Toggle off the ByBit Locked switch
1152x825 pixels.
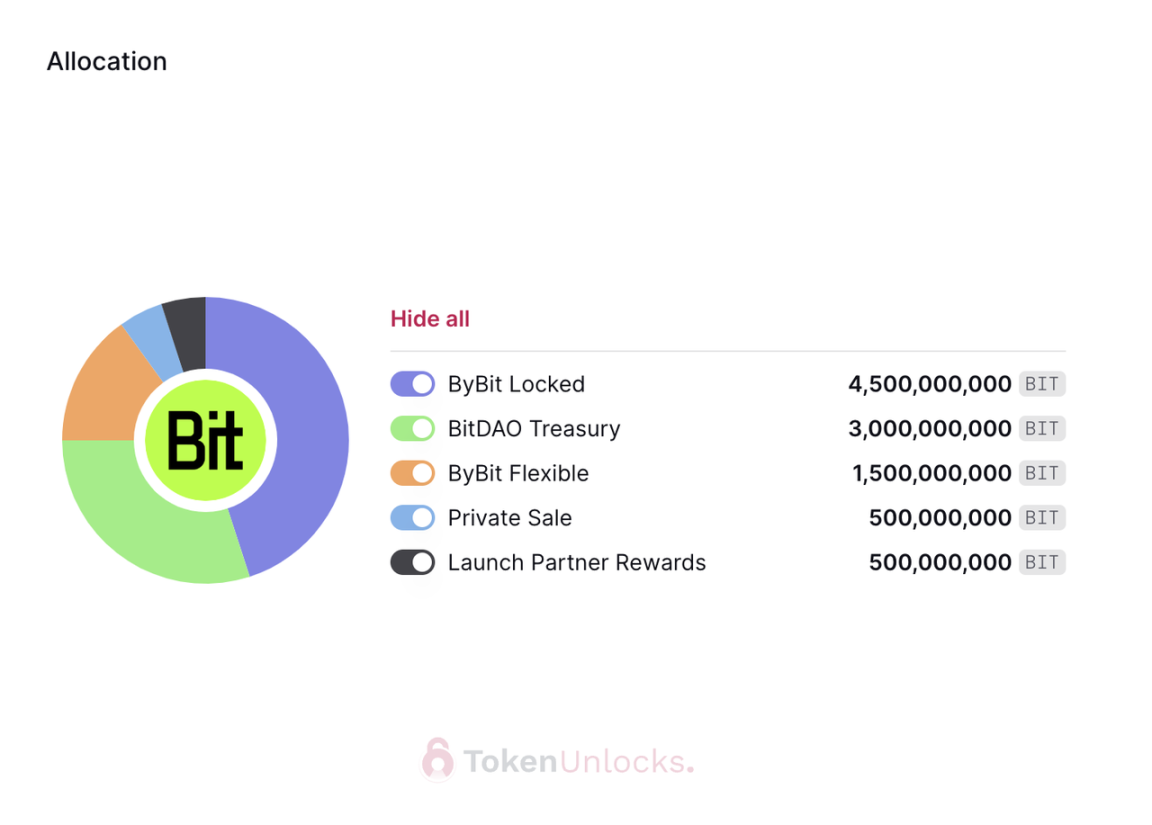[412, 383]
